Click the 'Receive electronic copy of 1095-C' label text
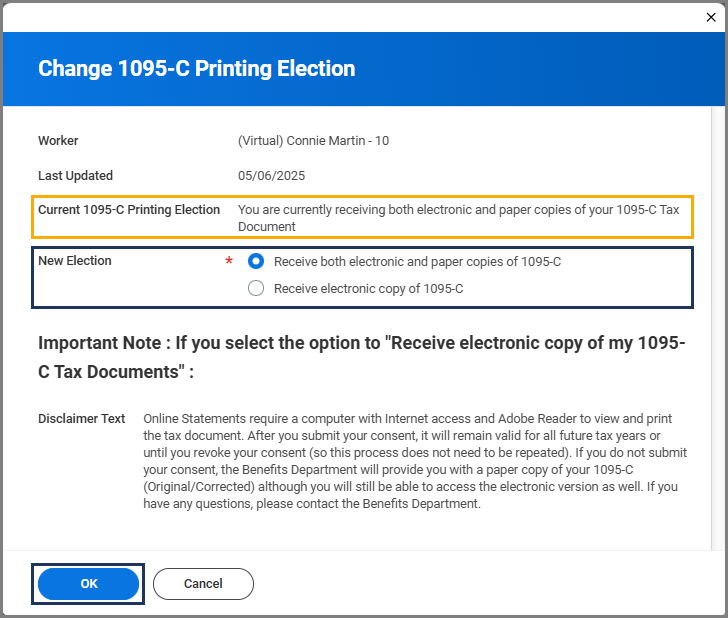This screenshot has height=618, width=728. [368, 289]
